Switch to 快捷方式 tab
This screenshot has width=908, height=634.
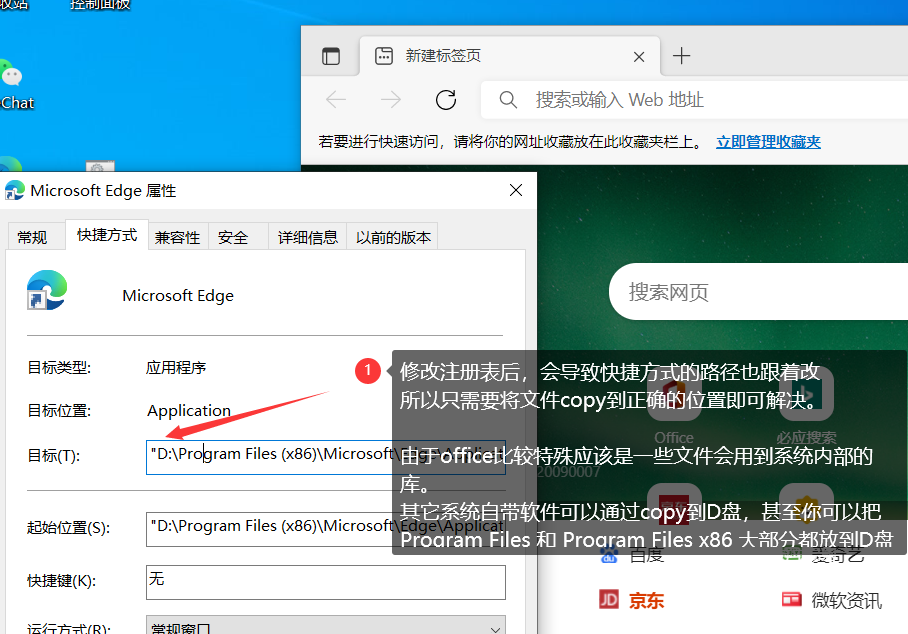tap(107, 235)
